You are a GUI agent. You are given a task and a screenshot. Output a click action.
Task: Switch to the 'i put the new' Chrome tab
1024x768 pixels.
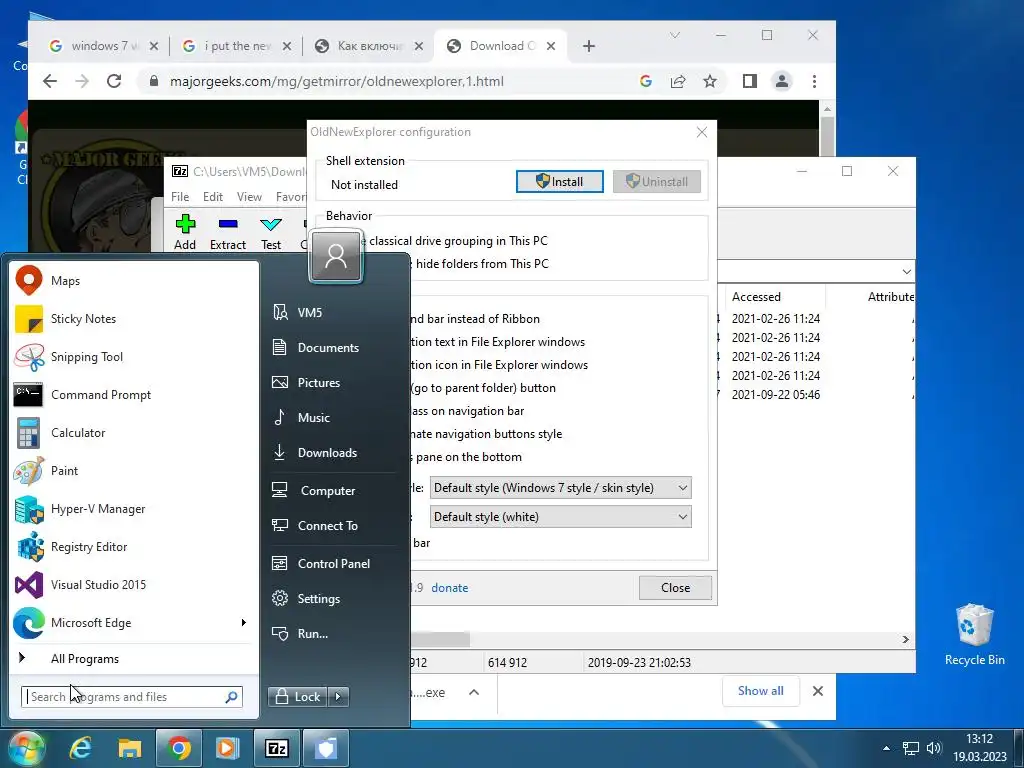click(x=237, y=46)
